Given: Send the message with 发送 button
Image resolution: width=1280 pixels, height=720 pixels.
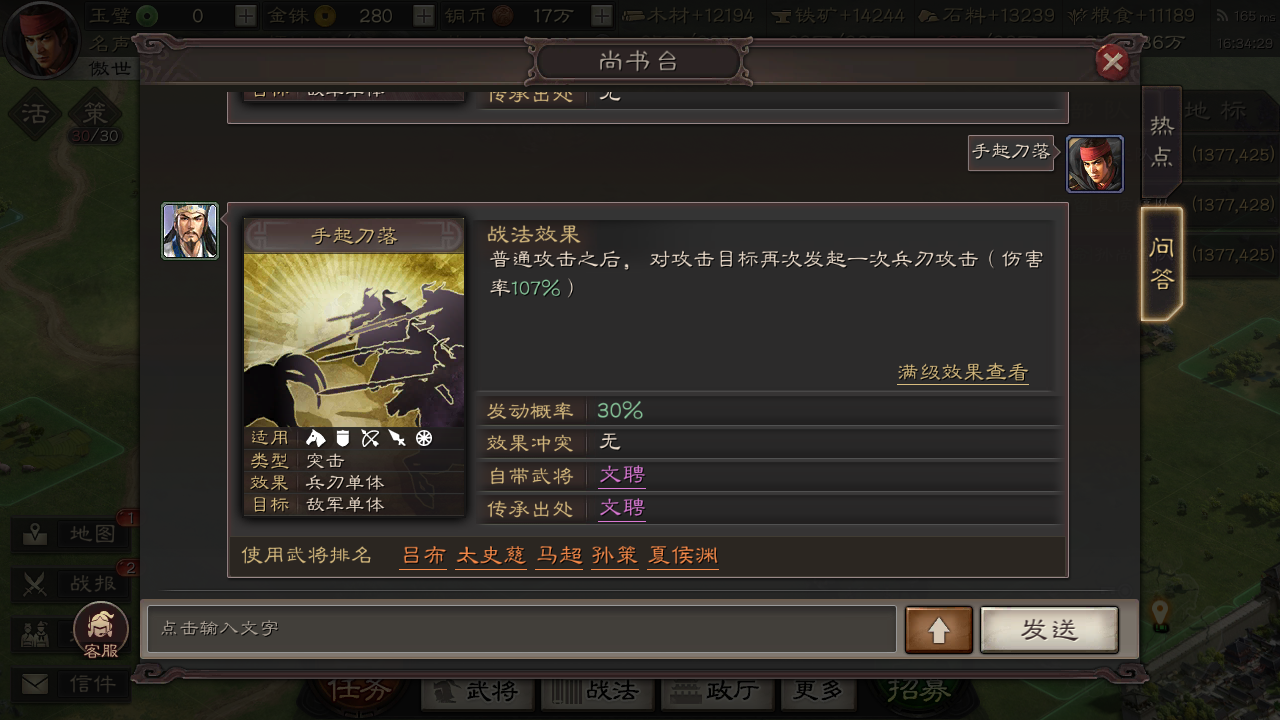Looking at the screenshot, I should [1049, 630].
